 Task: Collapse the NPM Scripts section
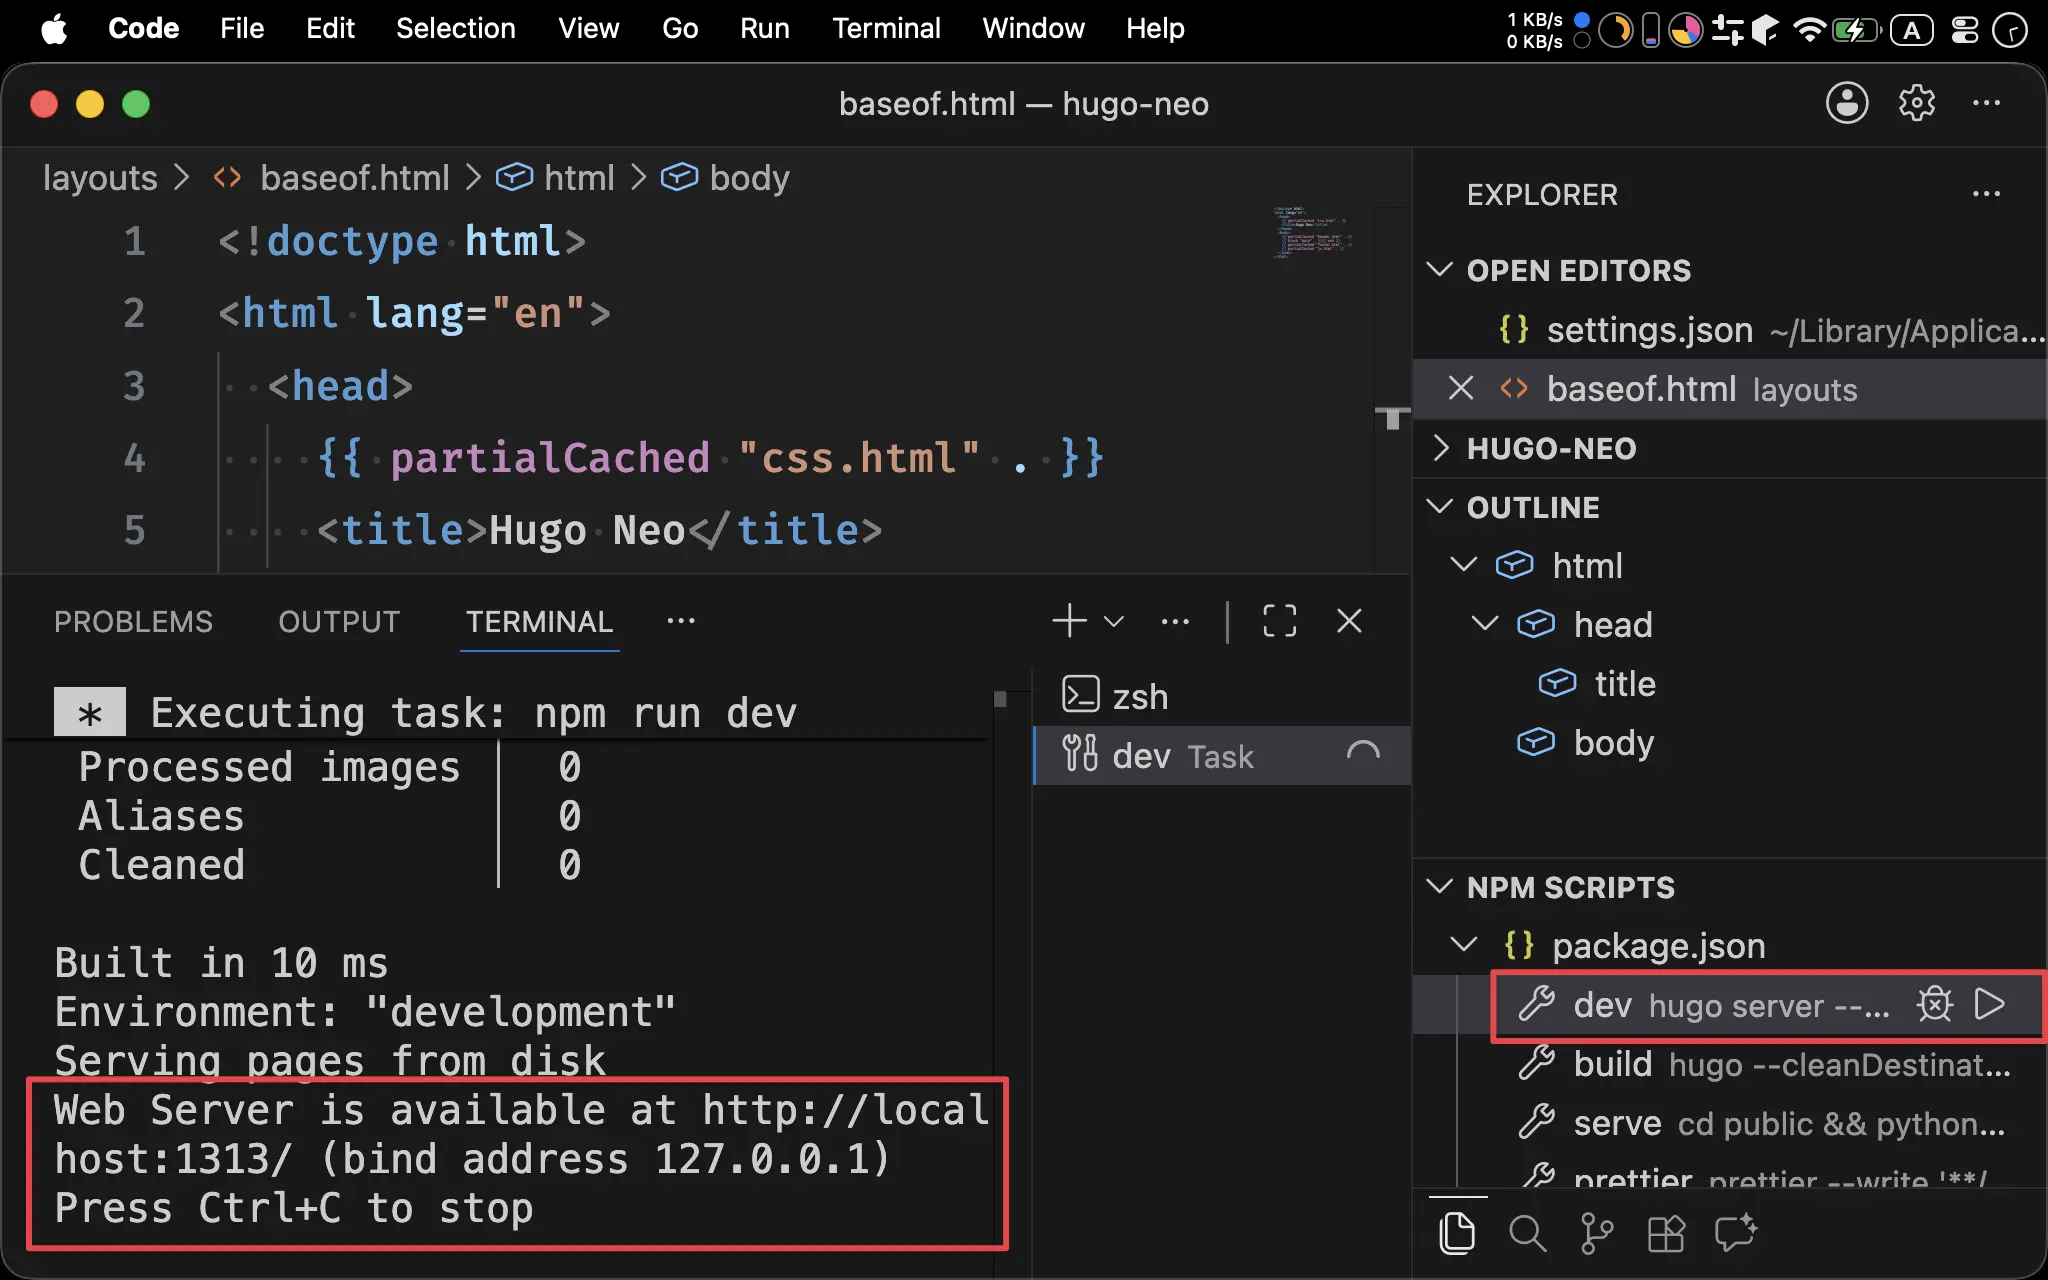coord(1439,887)
